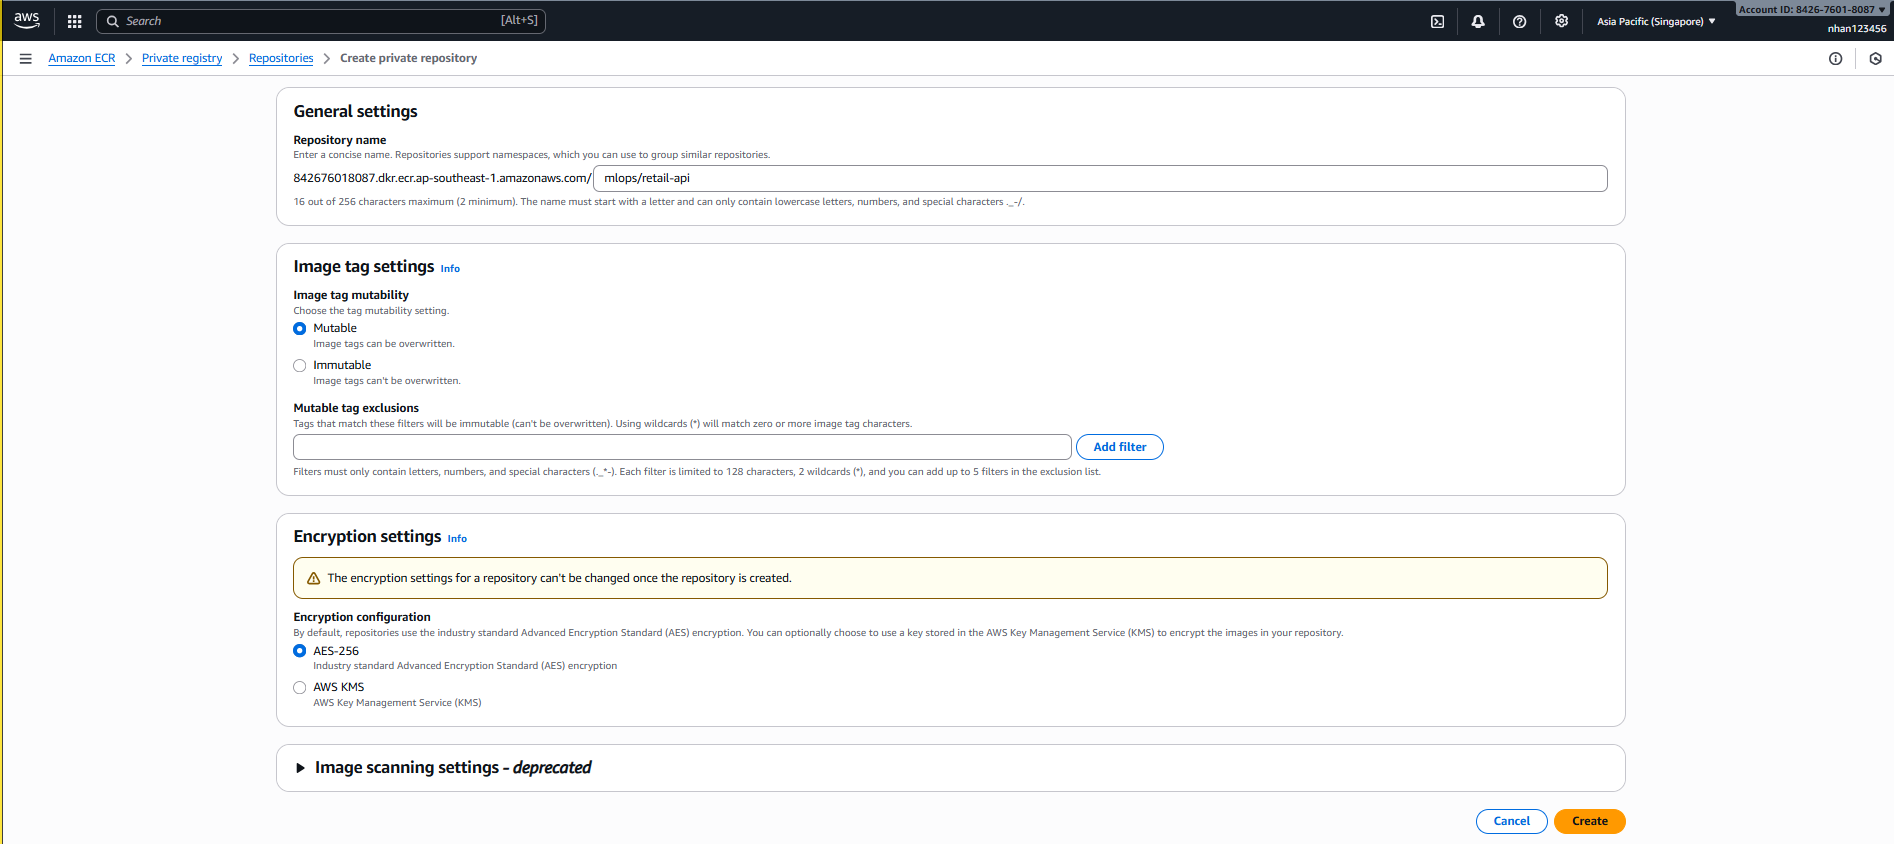Viewport: 1894px width, 844px height.
Task: Expand Image scanning settings section
Action: (x=300, y=768)
